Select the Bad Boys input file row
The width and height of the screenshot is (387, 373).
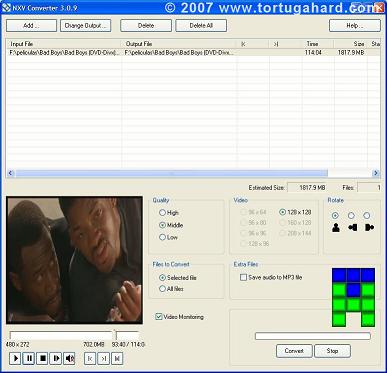64,52
